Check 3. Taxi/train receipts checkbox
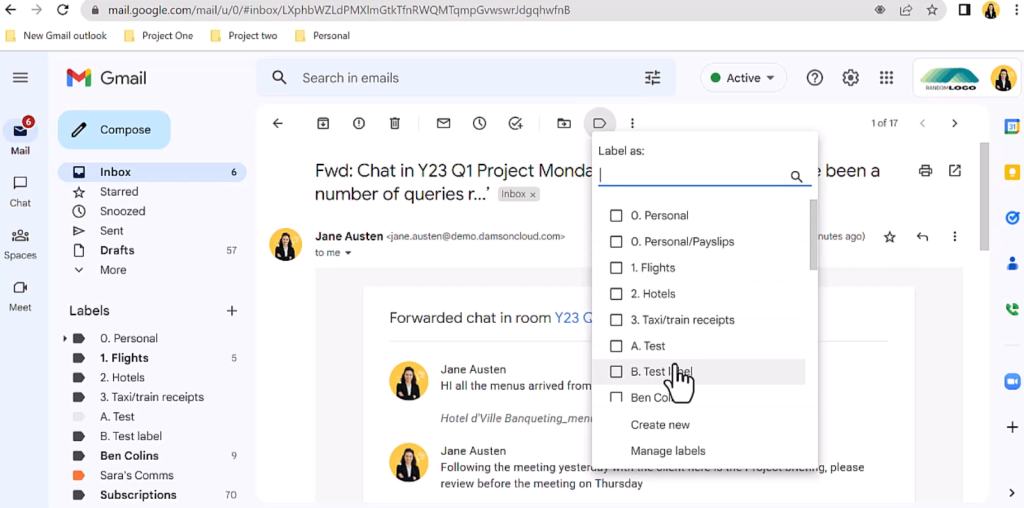The image size is (1024, 508). coord(616,320)
